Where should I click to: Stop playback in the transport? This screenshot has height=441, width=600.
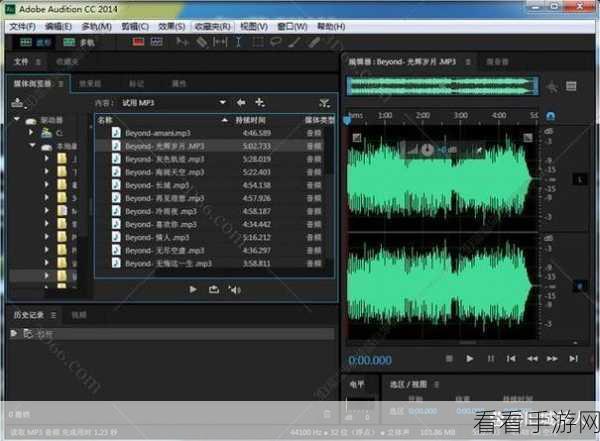[x=449, y=359]
